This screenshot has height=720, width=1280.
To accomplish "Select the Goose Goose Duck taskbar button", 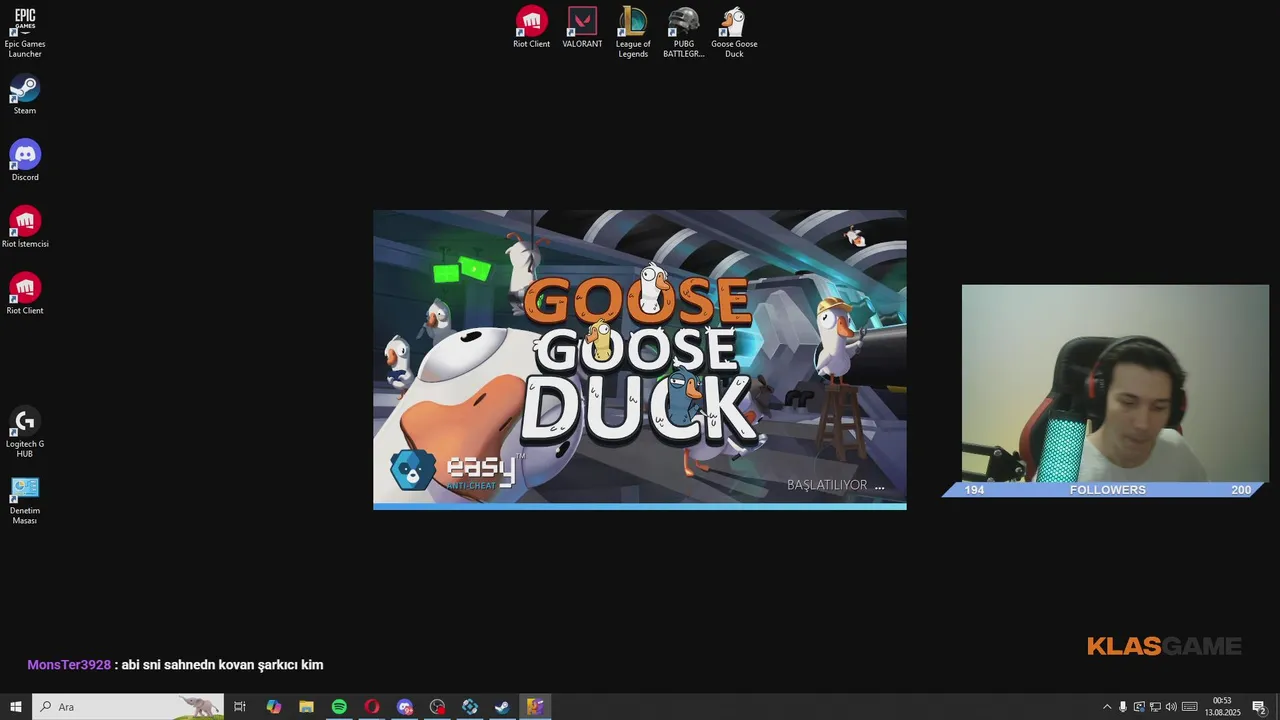I will point(535,707).
